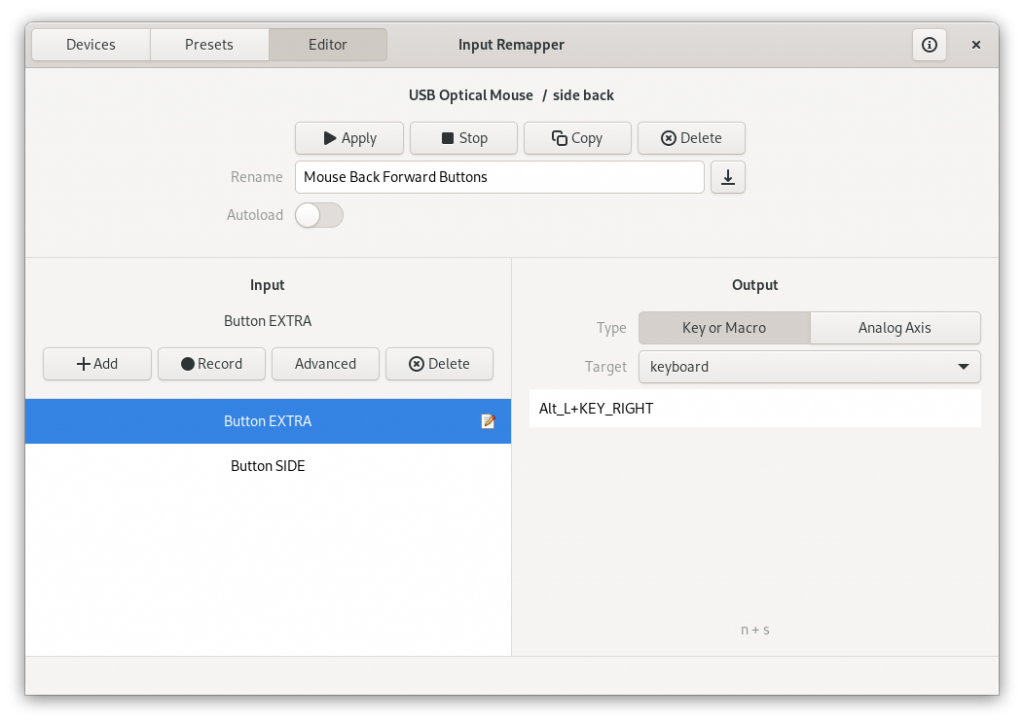Start recording a new input
Image resolution: width=1024 pixels, height=723 pixels.
coord(211,364)
